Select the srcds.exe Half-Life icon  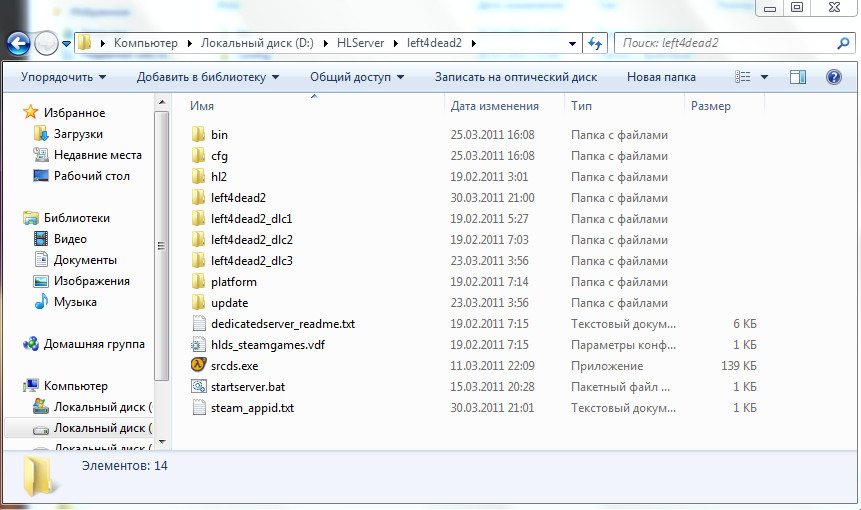tap(198, 365)
